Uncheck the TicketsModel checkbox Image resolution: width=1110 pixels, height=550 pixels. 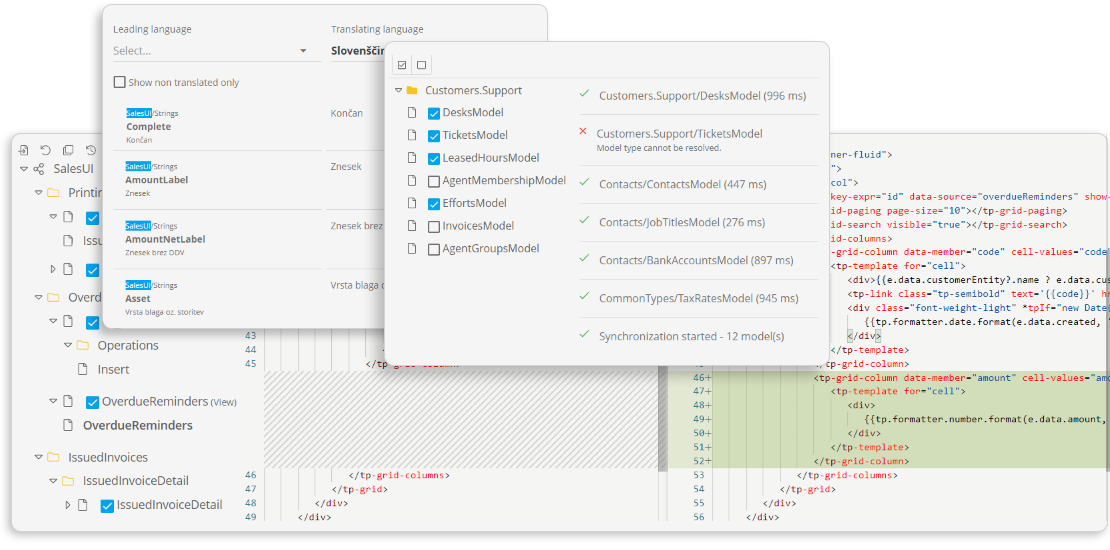pyautogui.click(x=434, y=136)
